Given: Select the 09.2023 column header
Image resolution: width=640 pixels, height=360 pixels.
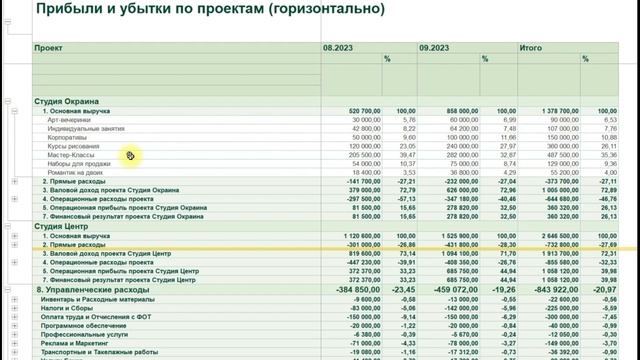Looking at the screenshot, I should (x=467, y=48).
